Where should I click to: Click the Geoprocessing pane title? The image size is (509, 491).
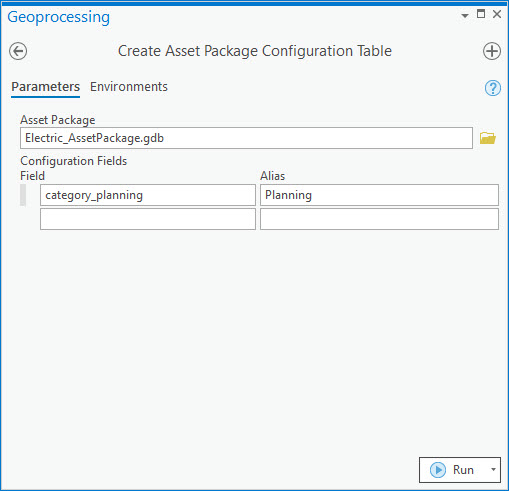pyautogui.click(x=58, y=17)
